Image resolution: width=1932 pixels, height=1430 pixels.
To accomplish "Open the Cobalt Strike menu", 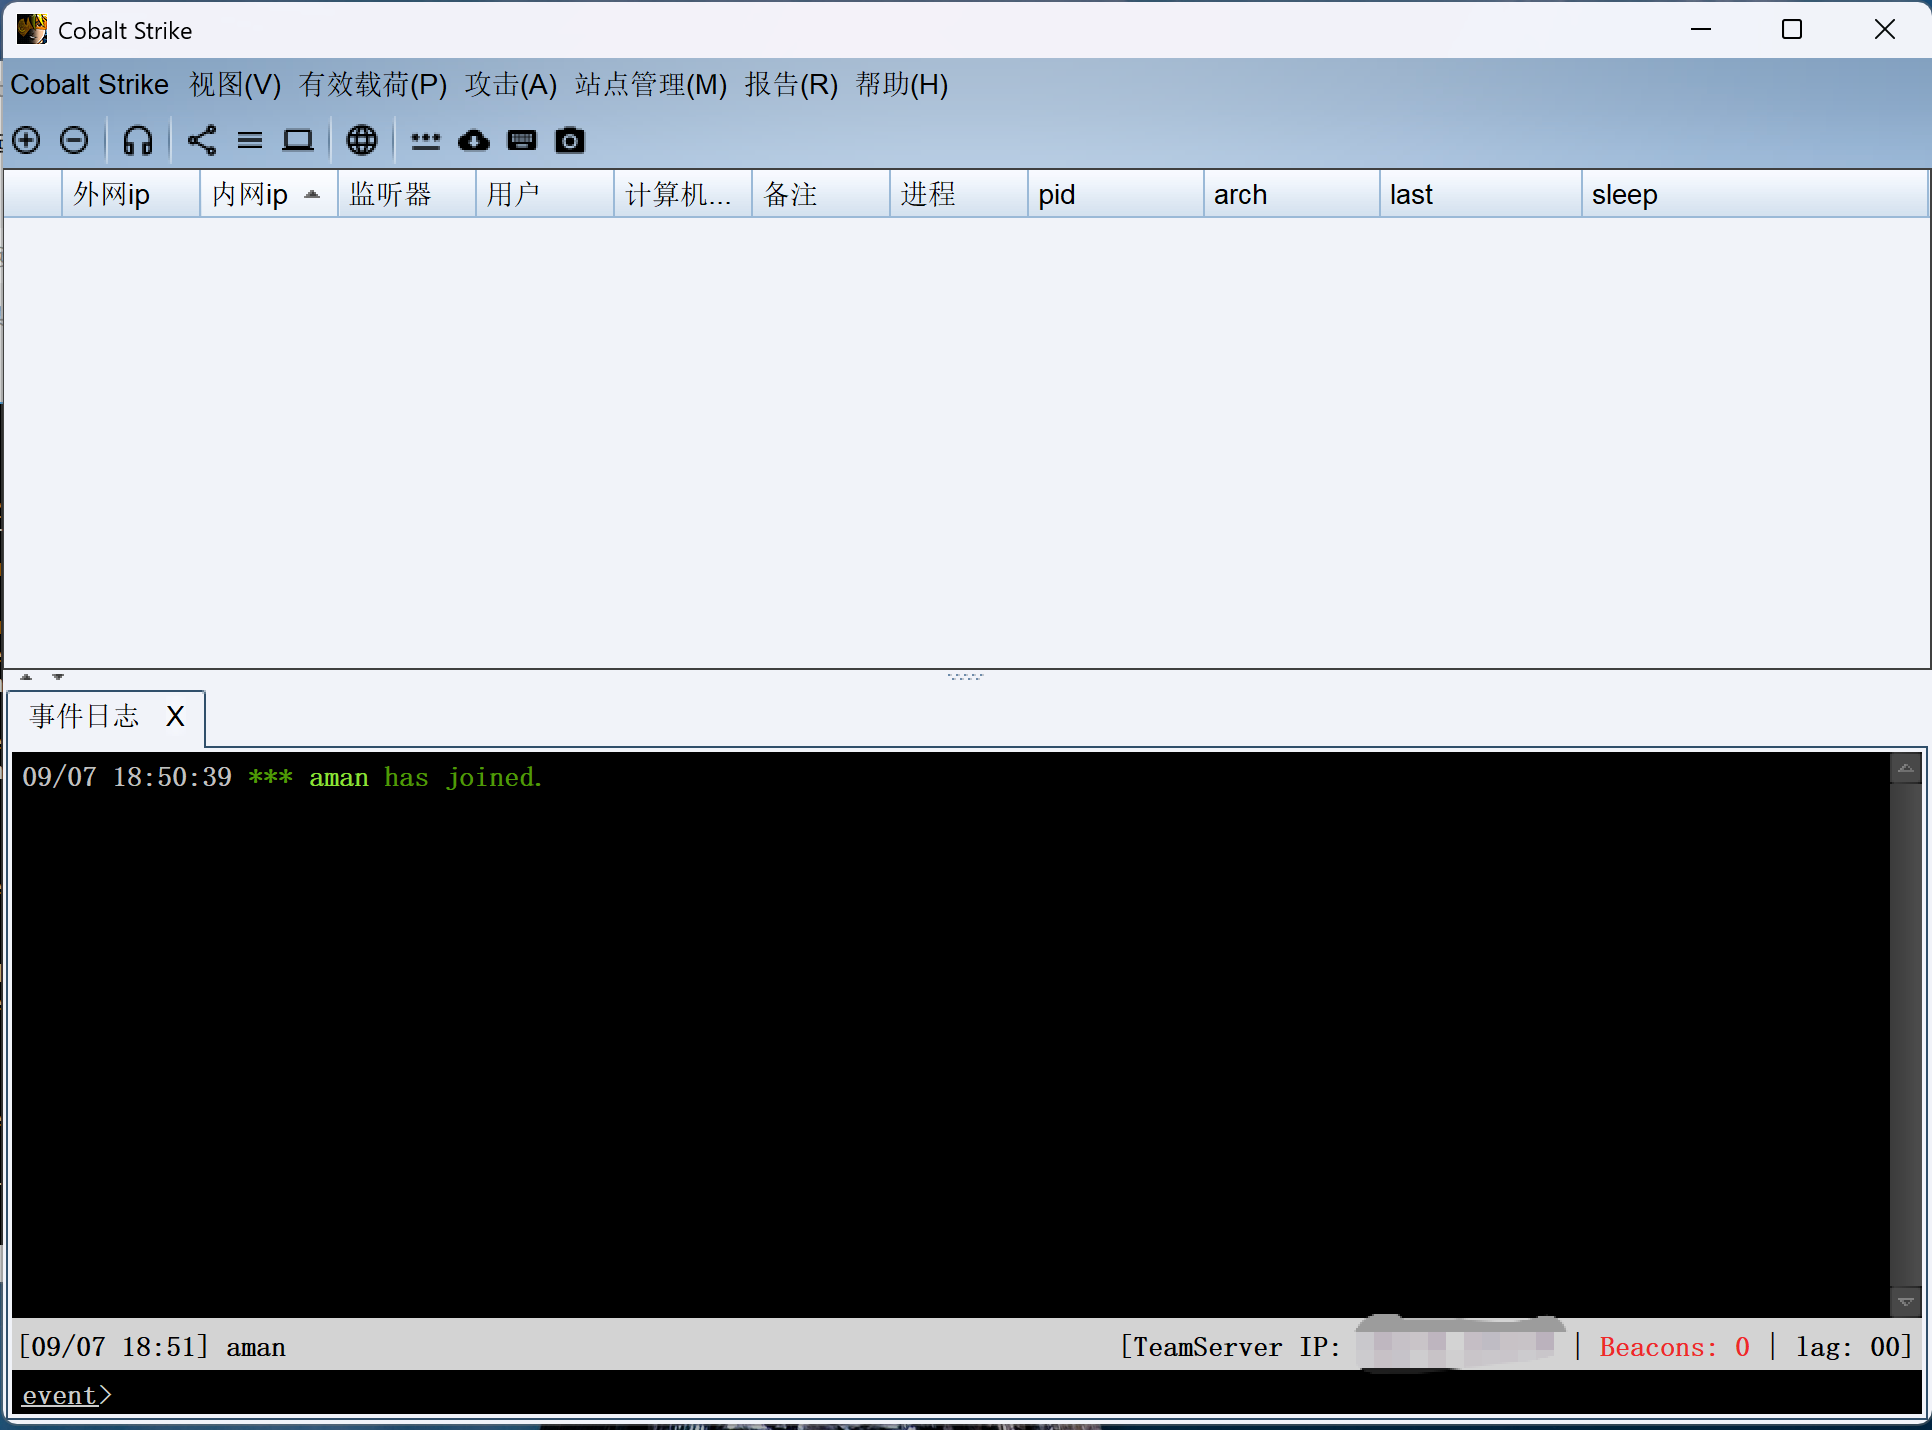I will (x=90, y=85).
